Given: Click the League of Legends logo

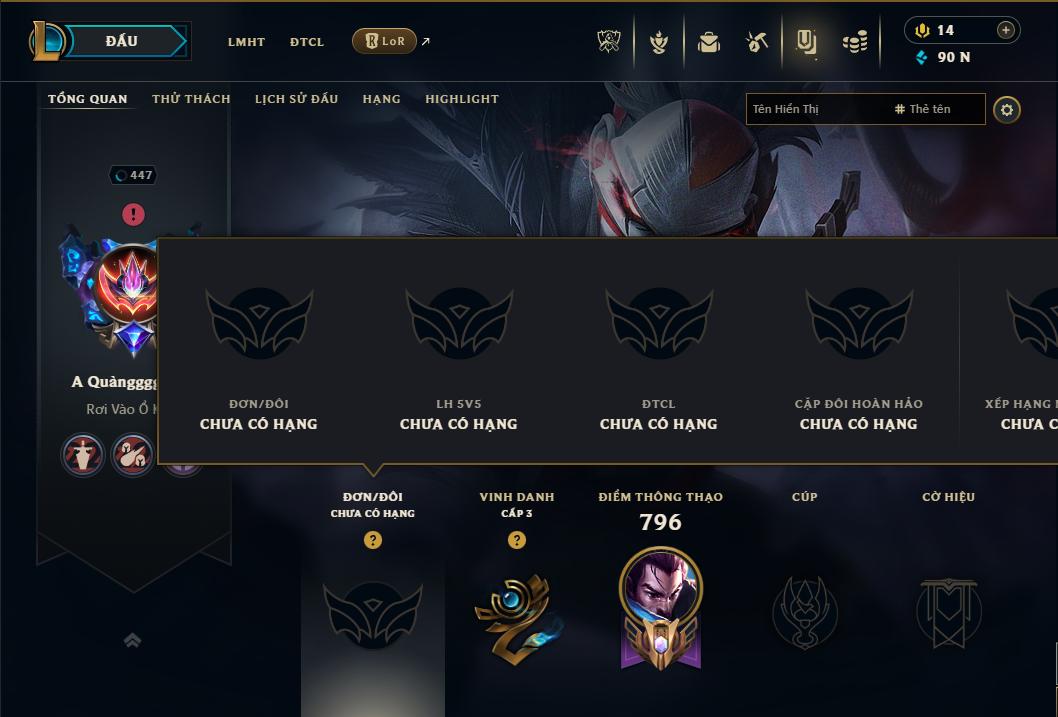Looking at the screenshot, I should tap(46, 41).
